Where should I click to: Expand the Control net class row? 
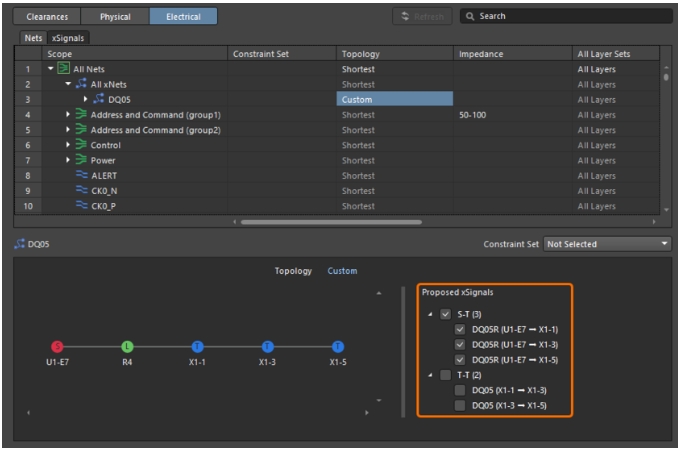click(68, 145)
